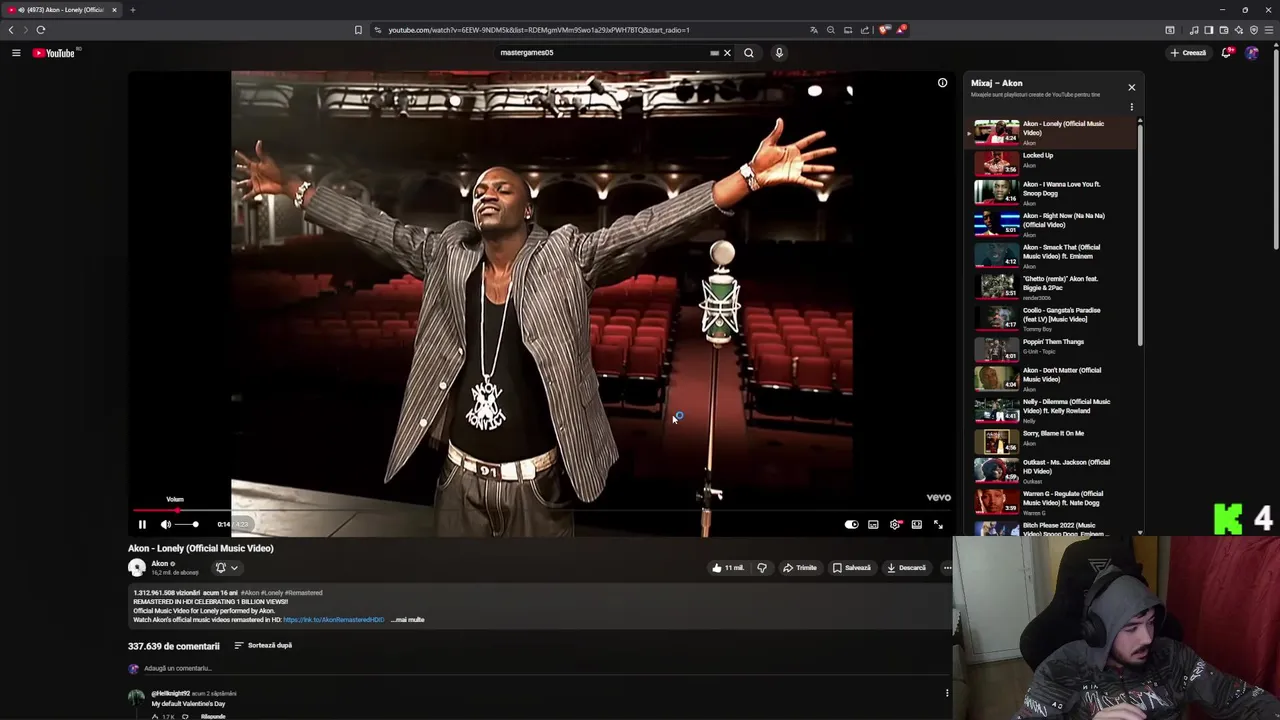Open YouTube notifications bell
This screenshot has width=1280, height=720.
pos(1226,53)
